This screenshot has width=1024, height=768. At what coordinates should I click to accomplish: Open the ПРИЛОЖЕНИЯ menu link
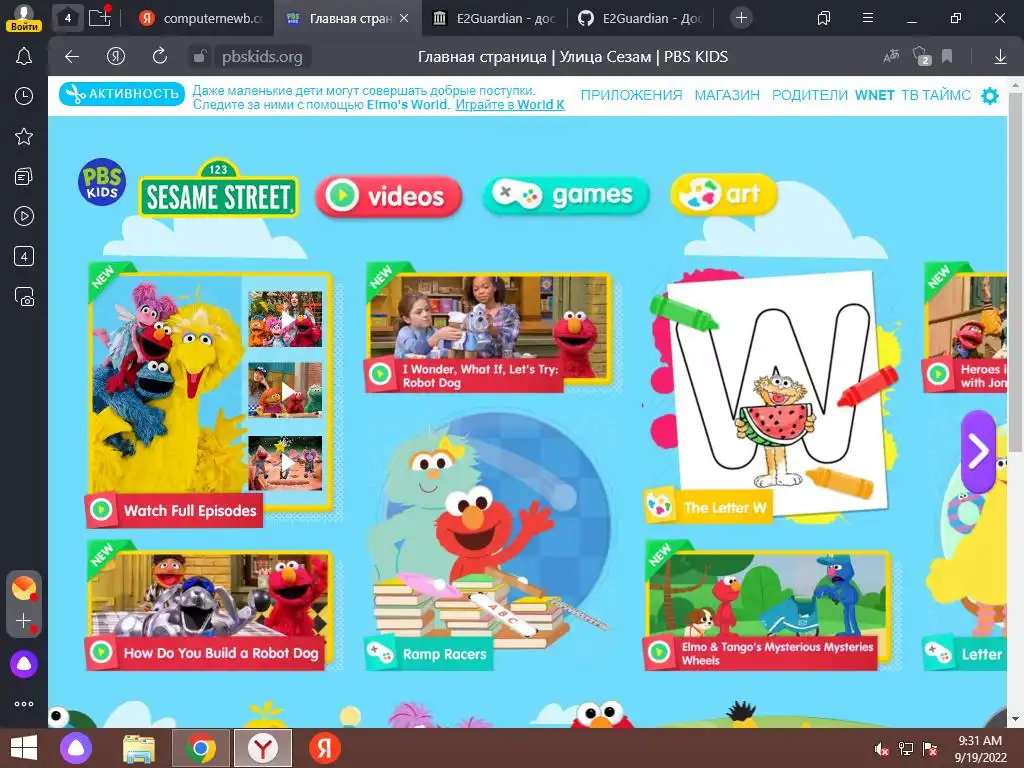[x=632, y=95]
